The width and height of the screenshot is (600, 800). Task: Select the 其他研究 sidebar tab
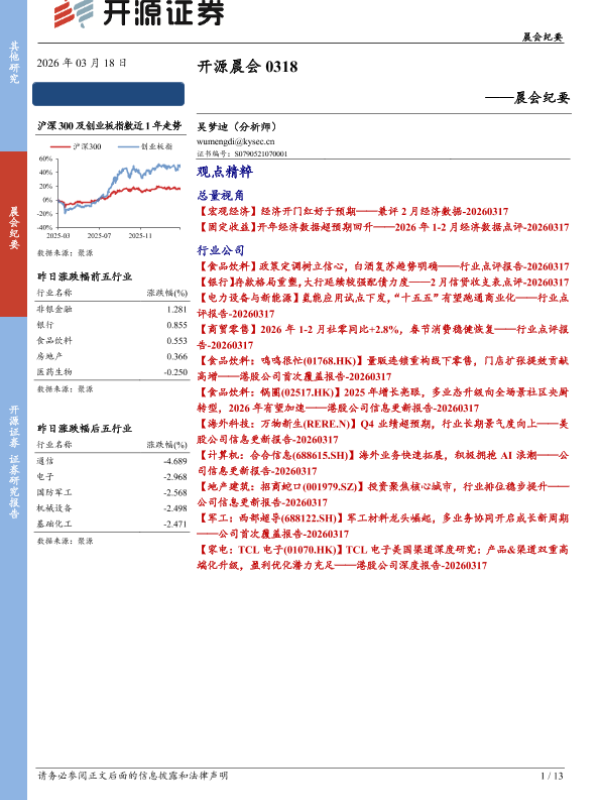tap(14, 62)
